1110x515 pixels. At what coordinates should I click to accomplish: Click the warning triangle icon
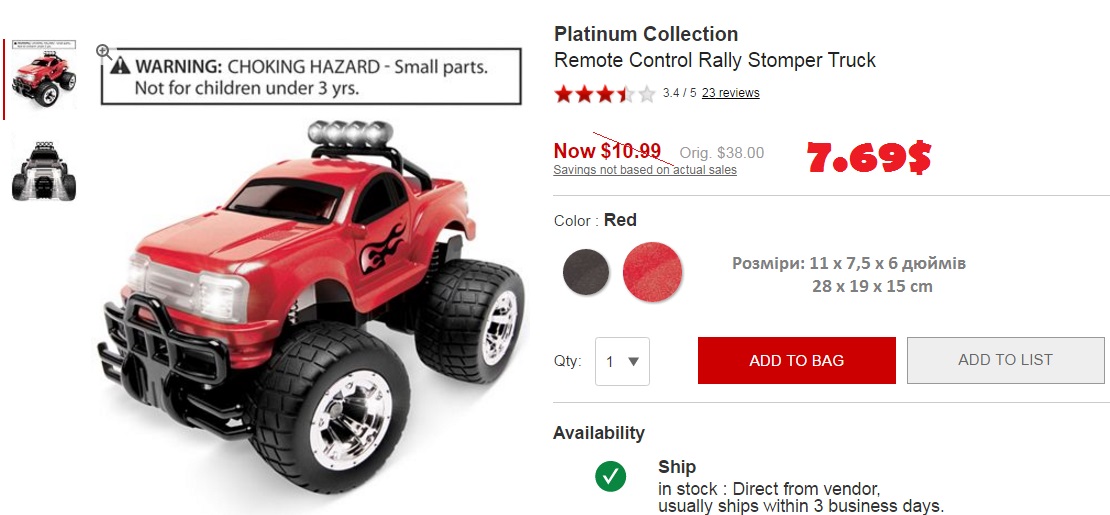click(x=121, y=67)
